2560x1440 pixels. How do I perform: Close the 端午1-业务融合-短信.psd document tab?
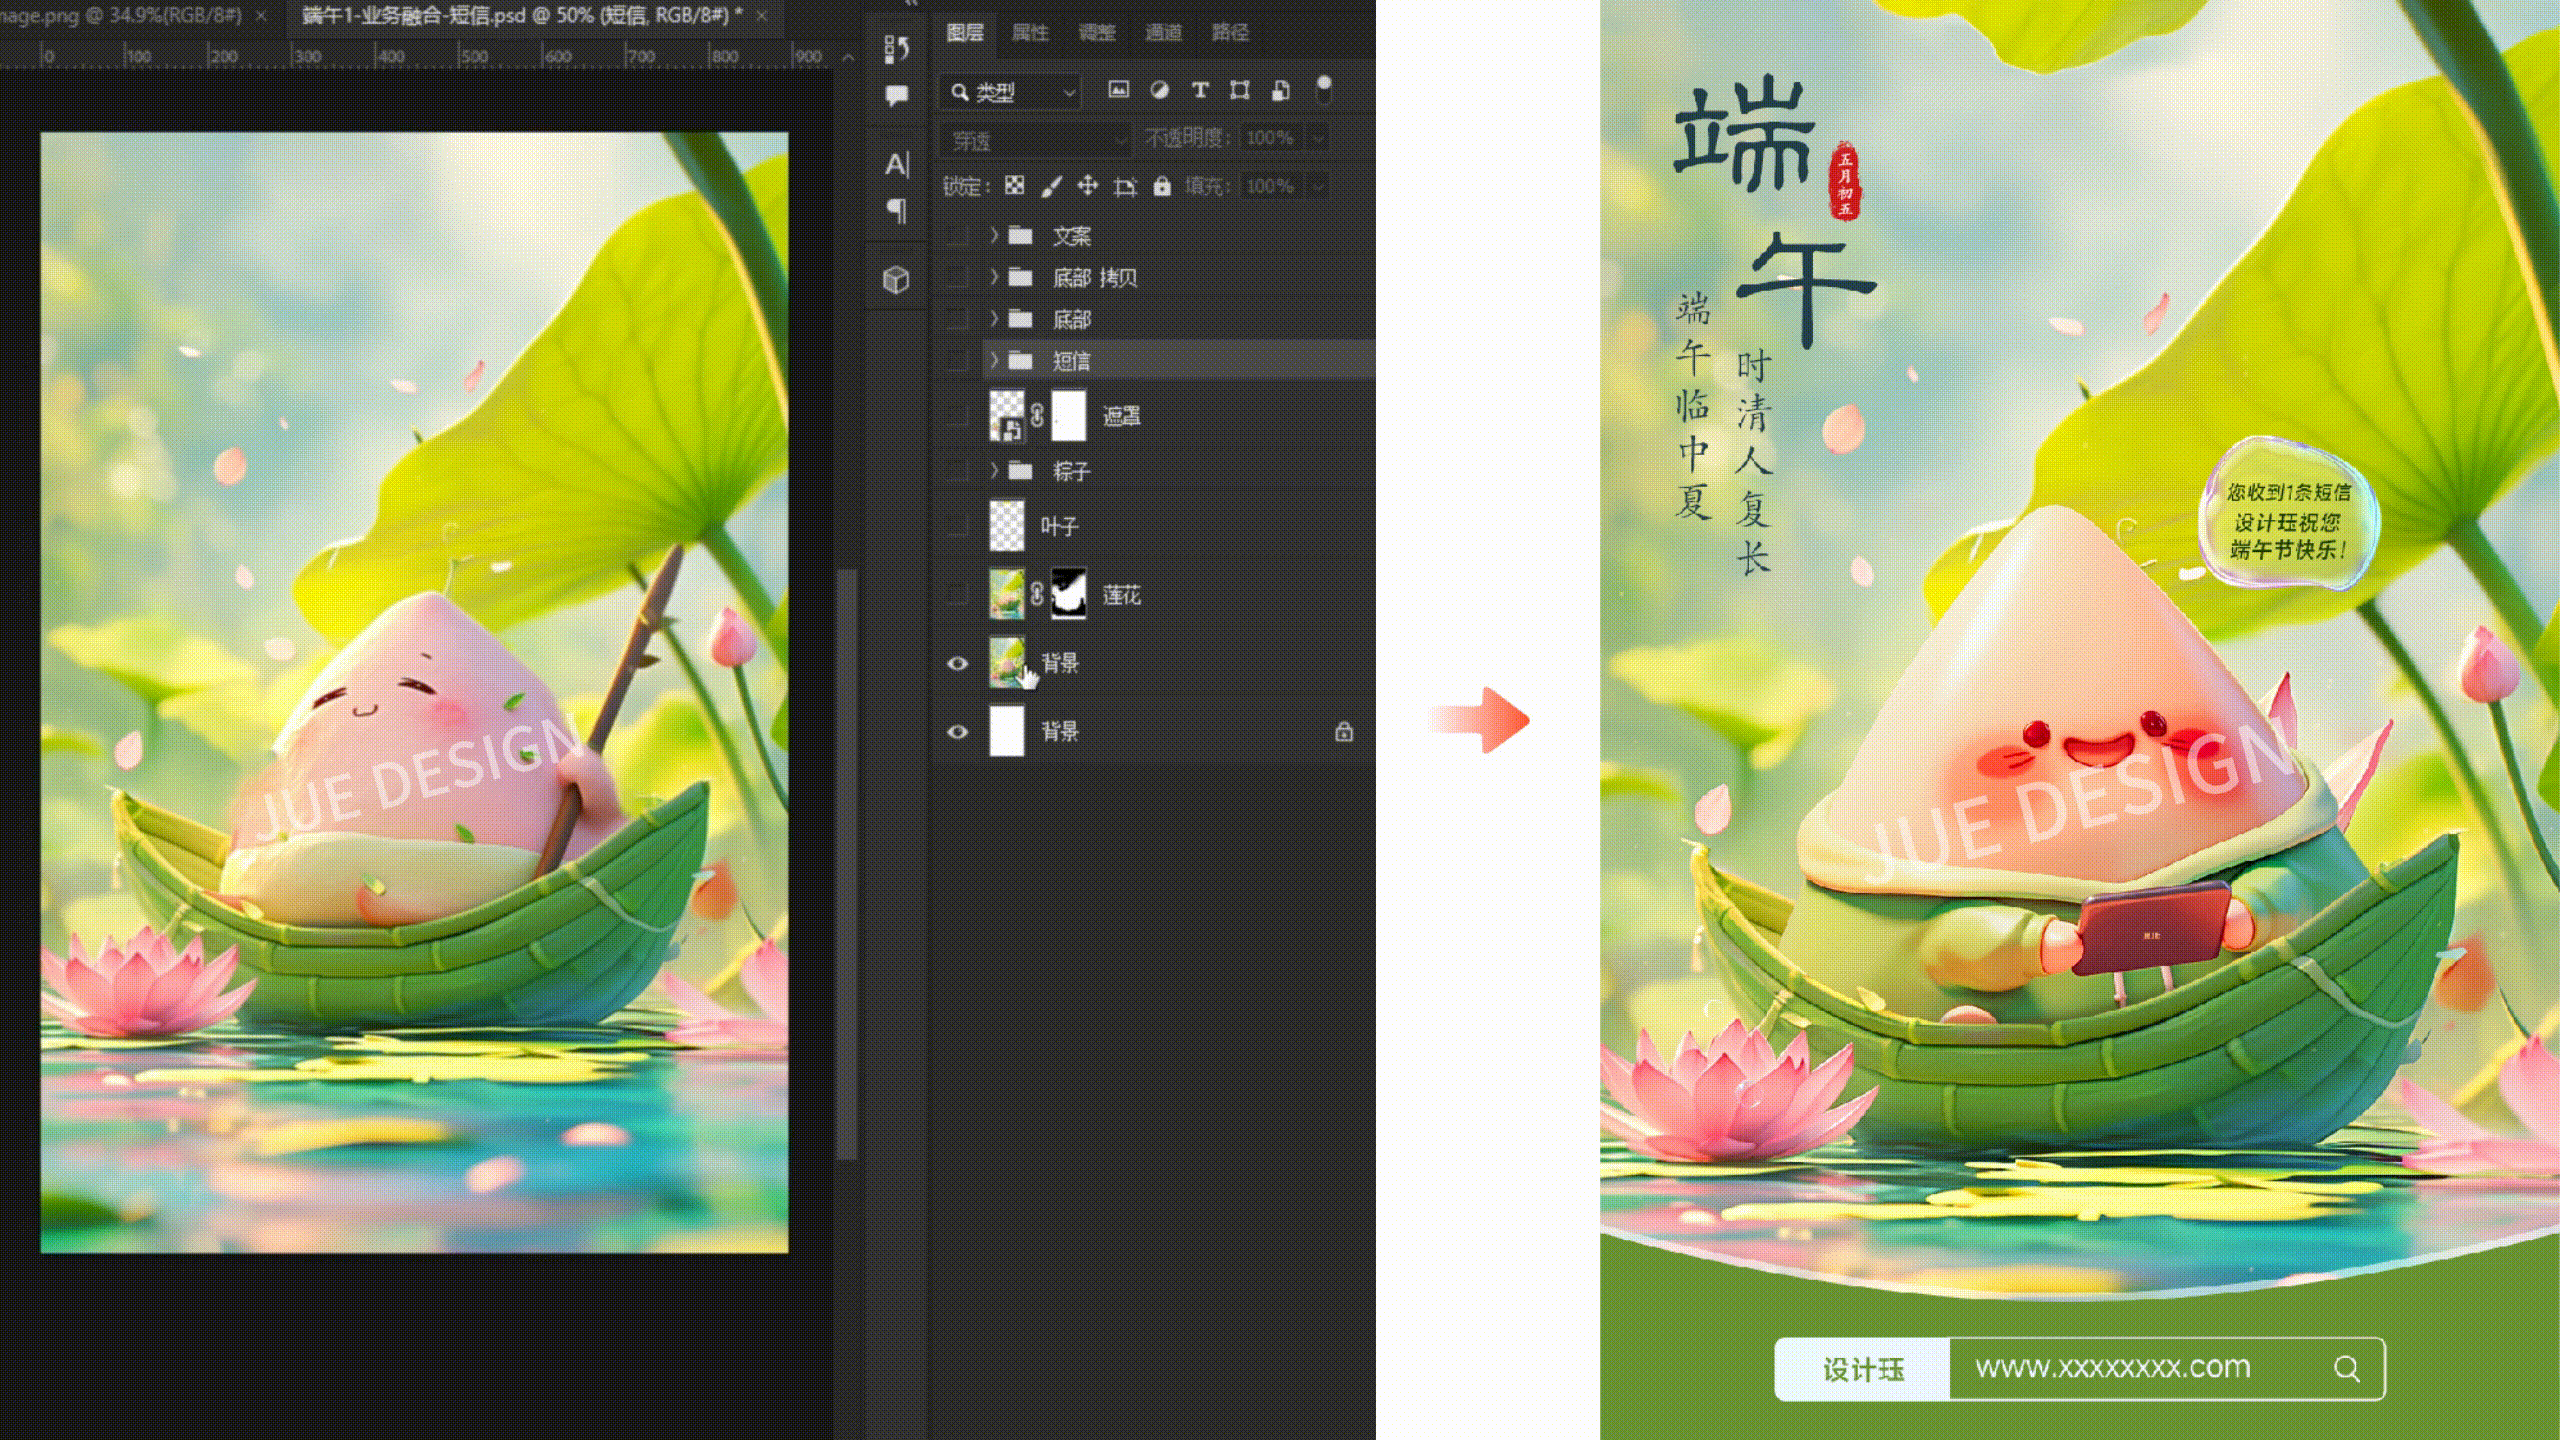click(761, 16)
